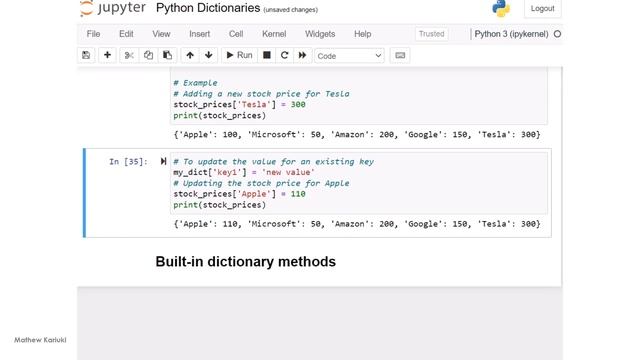Image resolution: width=640 pixels, height=360 pixels.
Task: Click the kernel idle circle indicator
Action: click(557, 34)
